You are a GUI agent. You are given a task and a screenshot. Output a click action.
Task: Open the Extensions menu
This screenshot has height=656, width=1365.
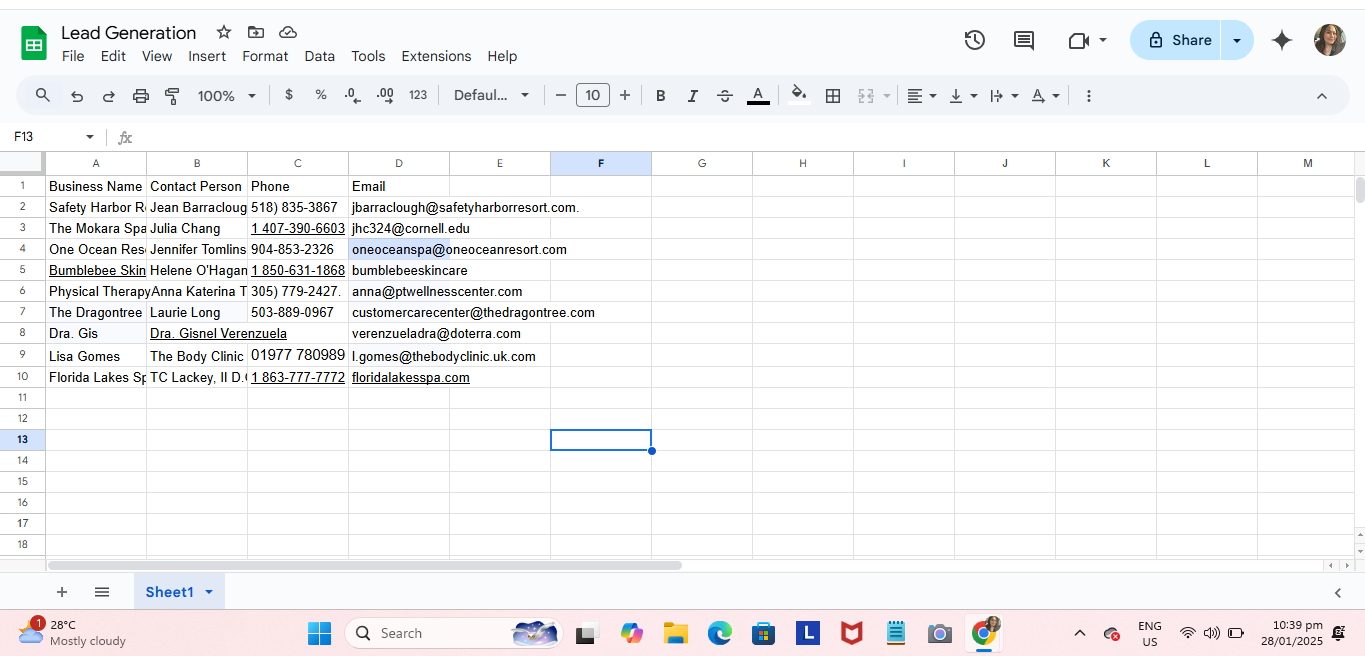coord(436,56)
